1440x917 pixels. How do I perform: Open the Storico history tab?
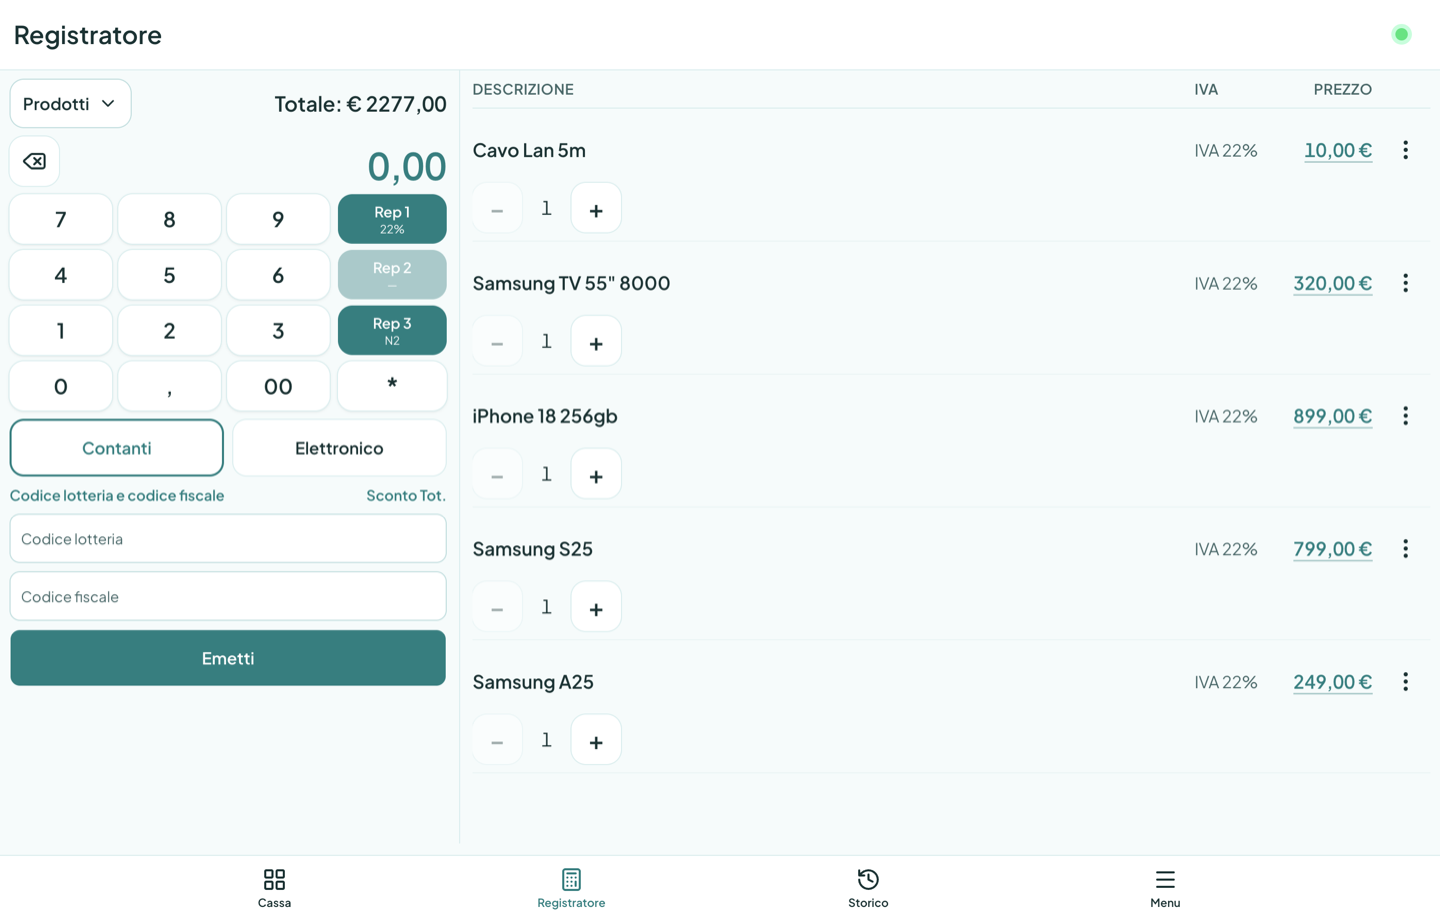tap(868, 887)
